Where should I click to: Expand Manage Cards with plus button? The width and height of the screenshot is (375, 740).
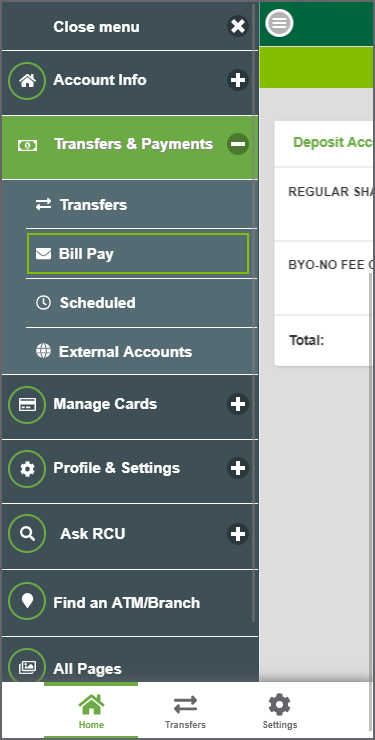click(238, 404)
